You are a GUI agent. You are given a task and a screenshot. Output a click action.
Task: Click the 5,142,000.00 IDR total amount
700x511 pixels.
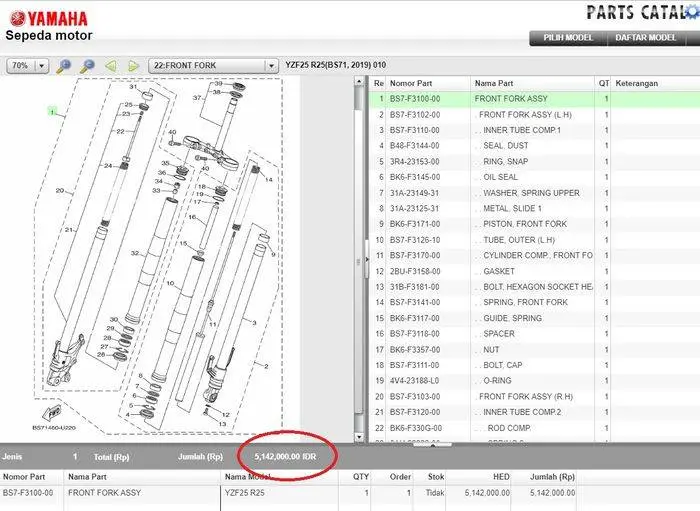(285, 457)
